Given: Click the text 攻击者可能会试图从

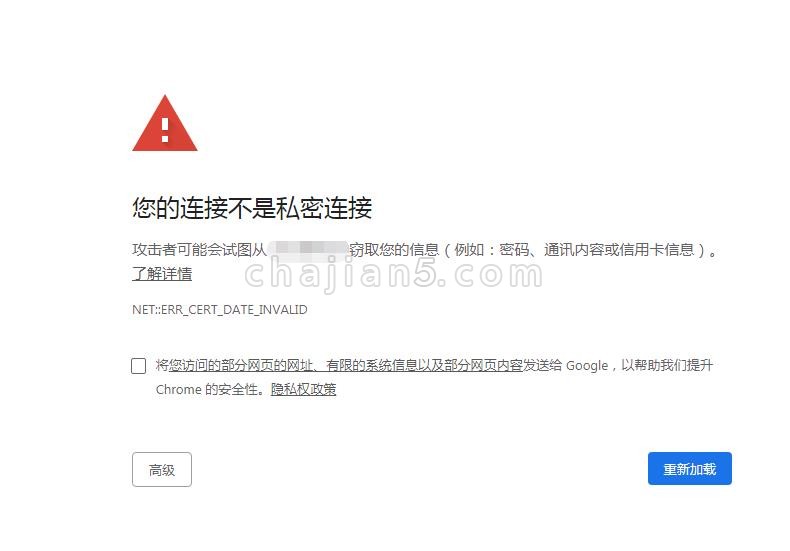Looking at the screenshot, I should pos(200,249).
